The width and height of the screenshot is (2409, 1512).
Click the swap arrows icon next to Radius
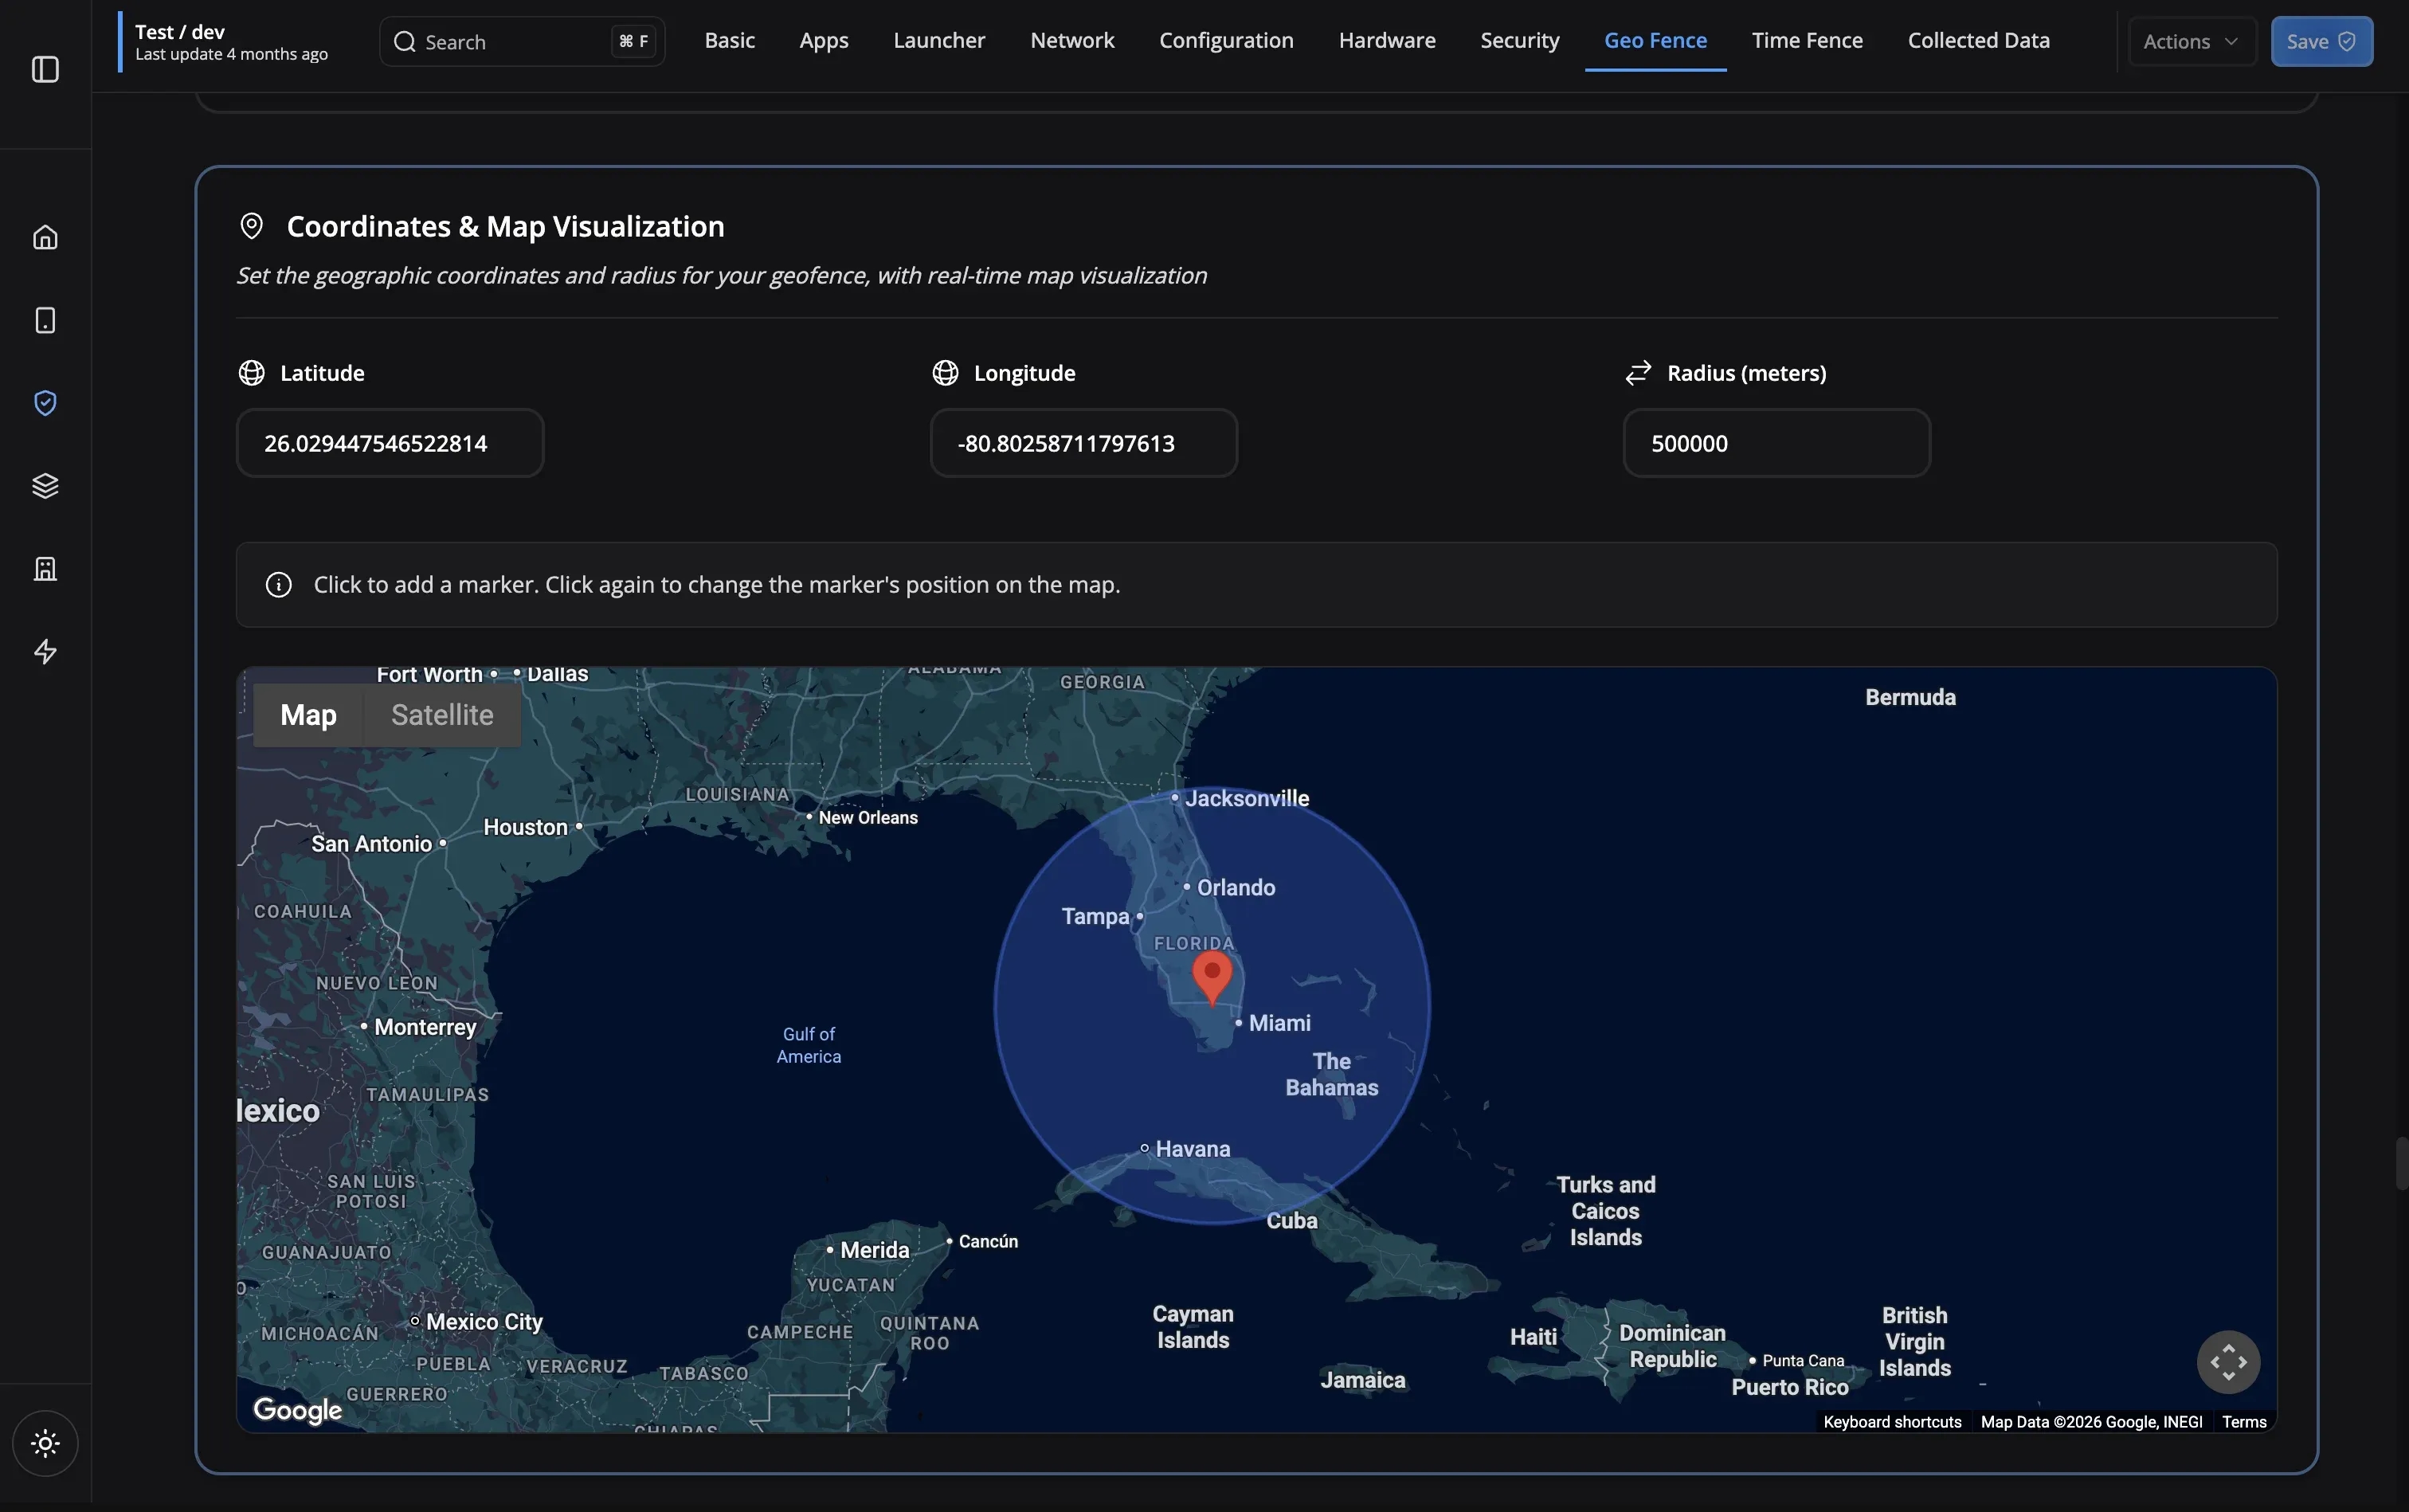click(1637, 371)
